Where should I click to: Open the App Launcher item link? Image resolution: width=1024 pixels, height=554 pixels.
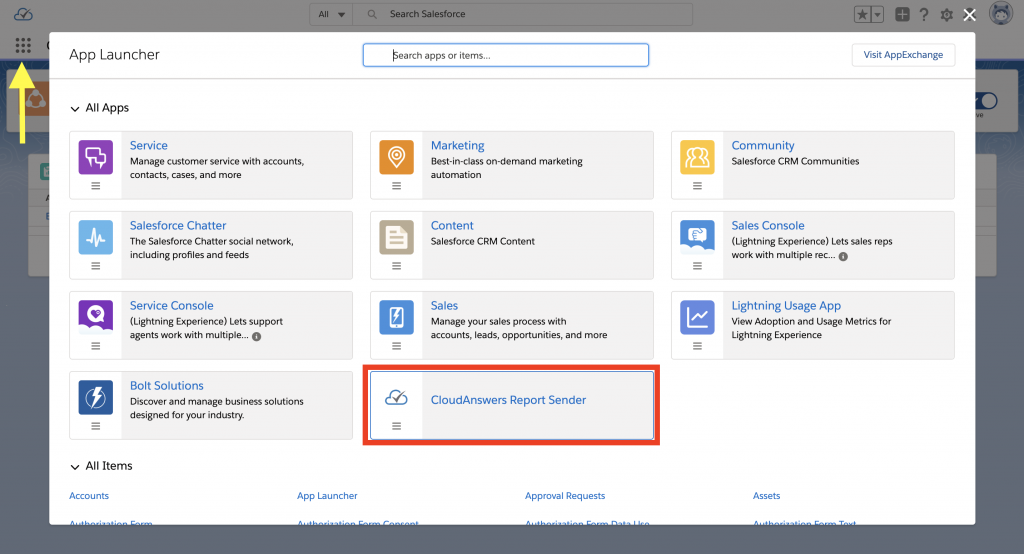pos(327,496)
